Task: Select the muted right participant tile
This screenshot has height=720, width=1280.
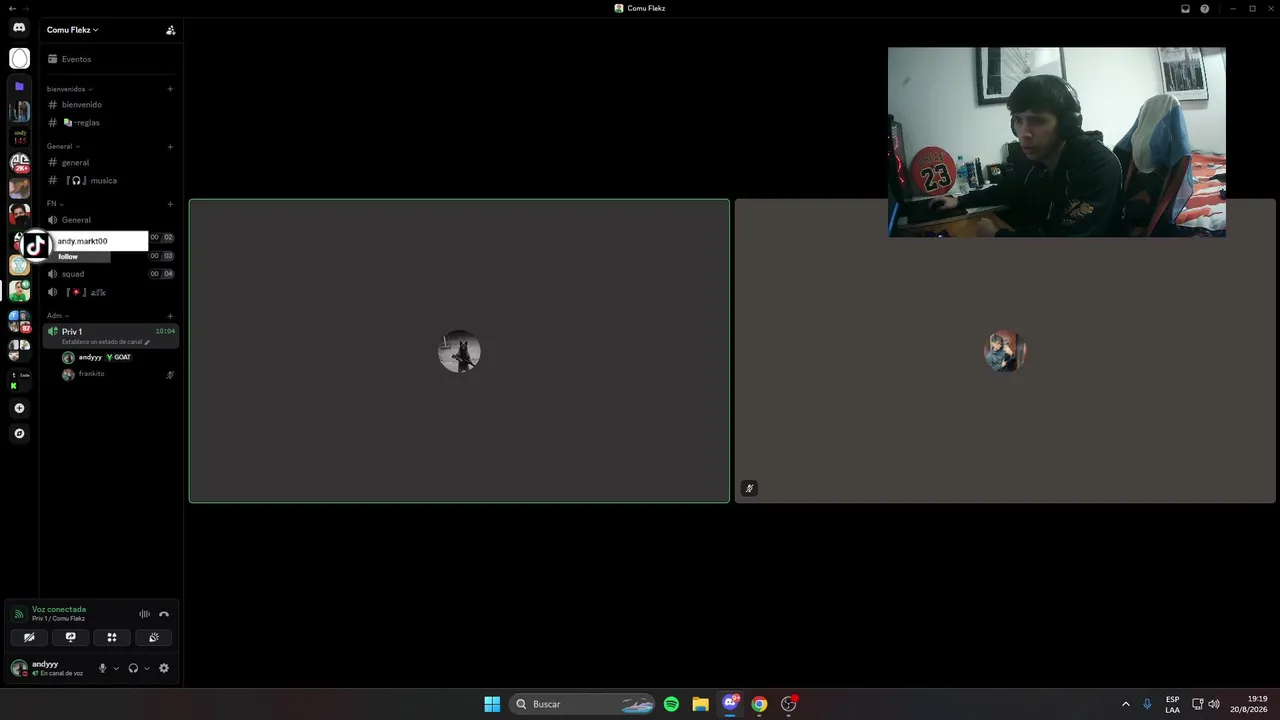Action: pos(1005,351)
